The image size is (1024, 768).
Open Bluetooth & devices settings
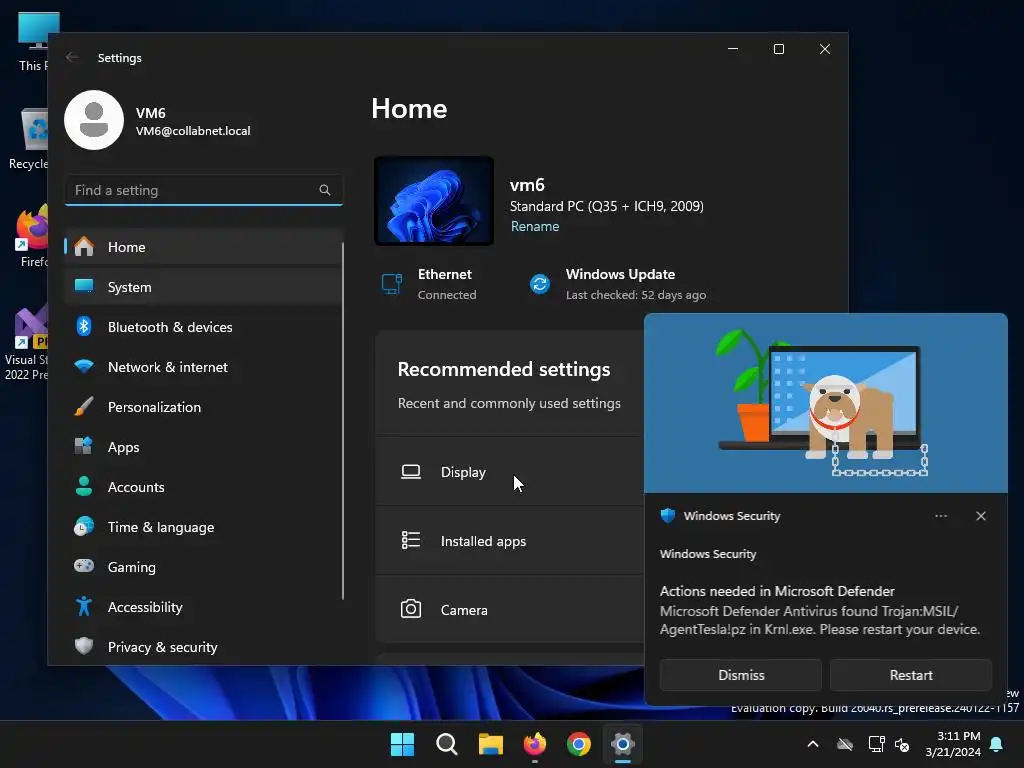203,327
